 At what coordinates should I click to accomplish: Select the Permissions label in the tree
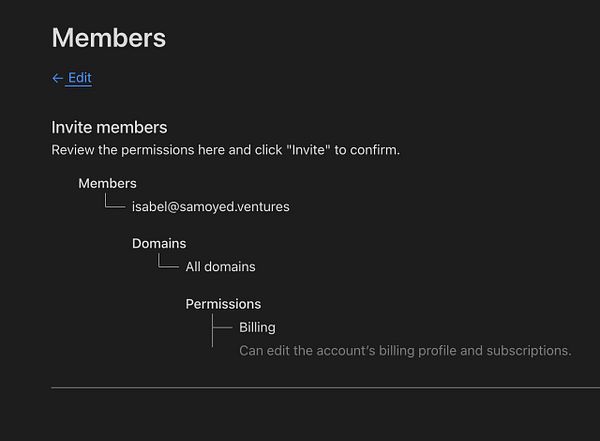(x=223, y=304)
